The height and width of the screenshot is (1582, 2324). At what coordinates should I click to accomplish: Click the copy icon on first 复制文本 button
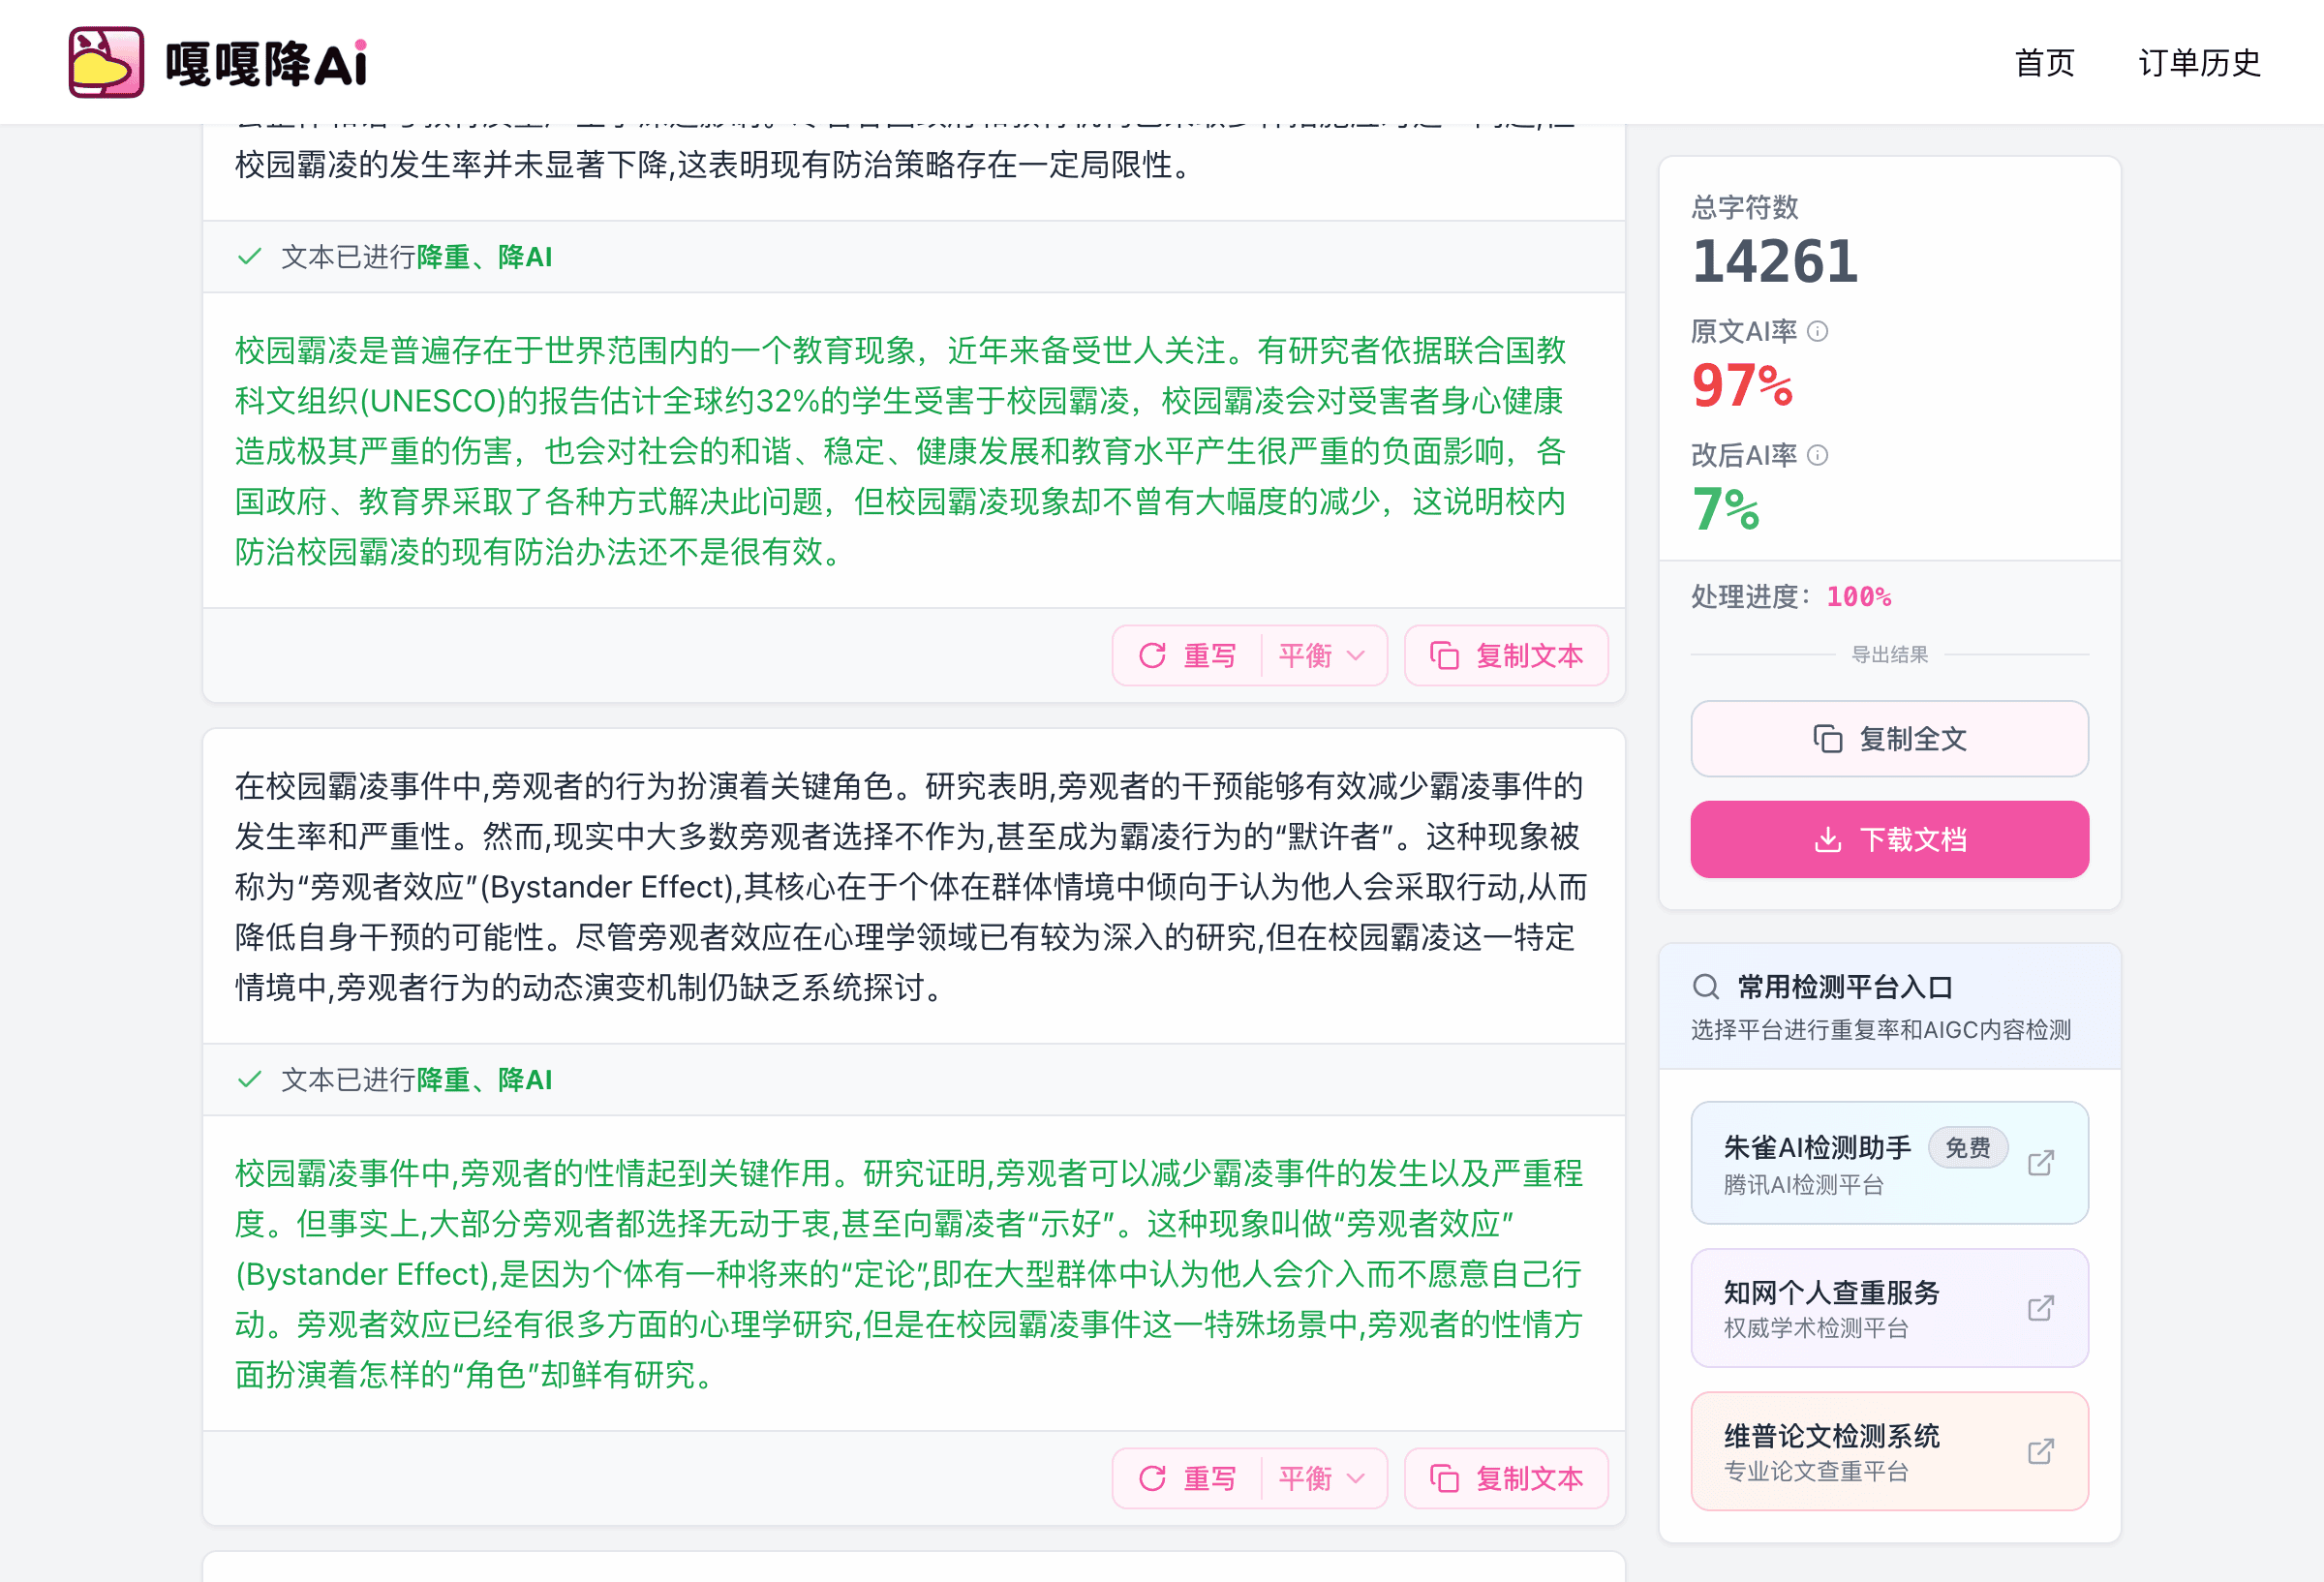(x=1443, y=655)
